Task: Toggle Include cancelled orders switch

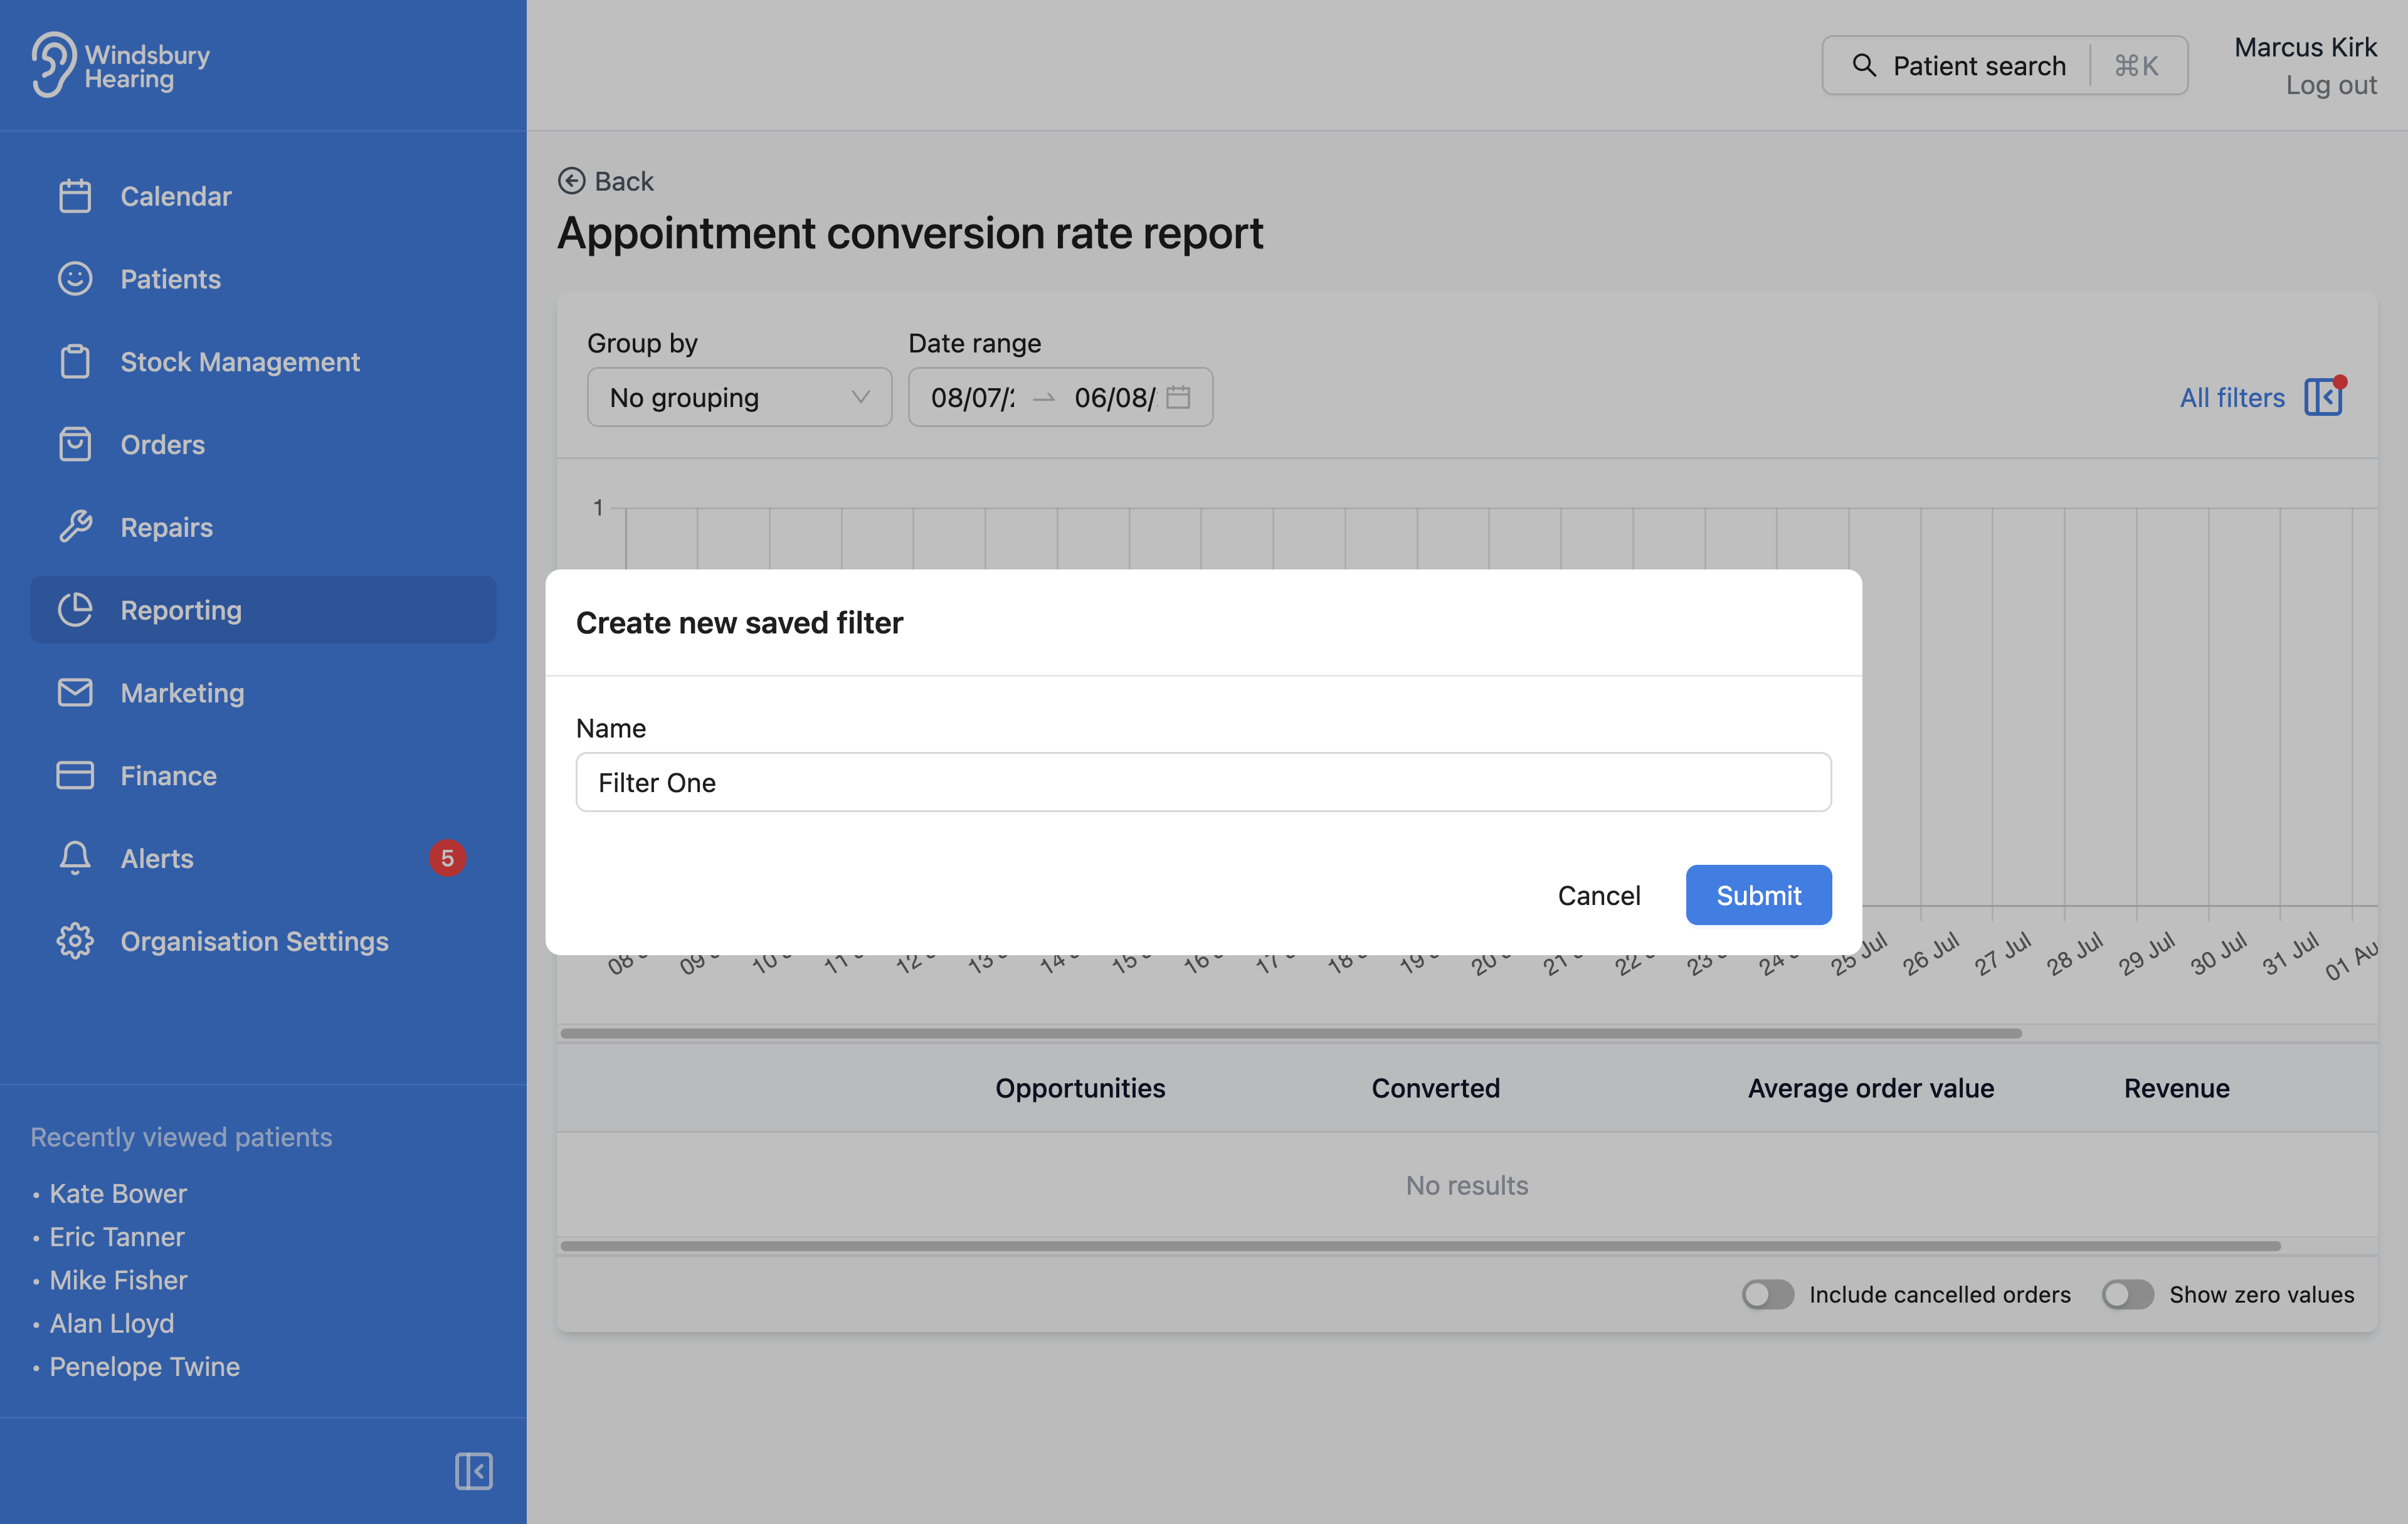Action: coord(1767,1294)
